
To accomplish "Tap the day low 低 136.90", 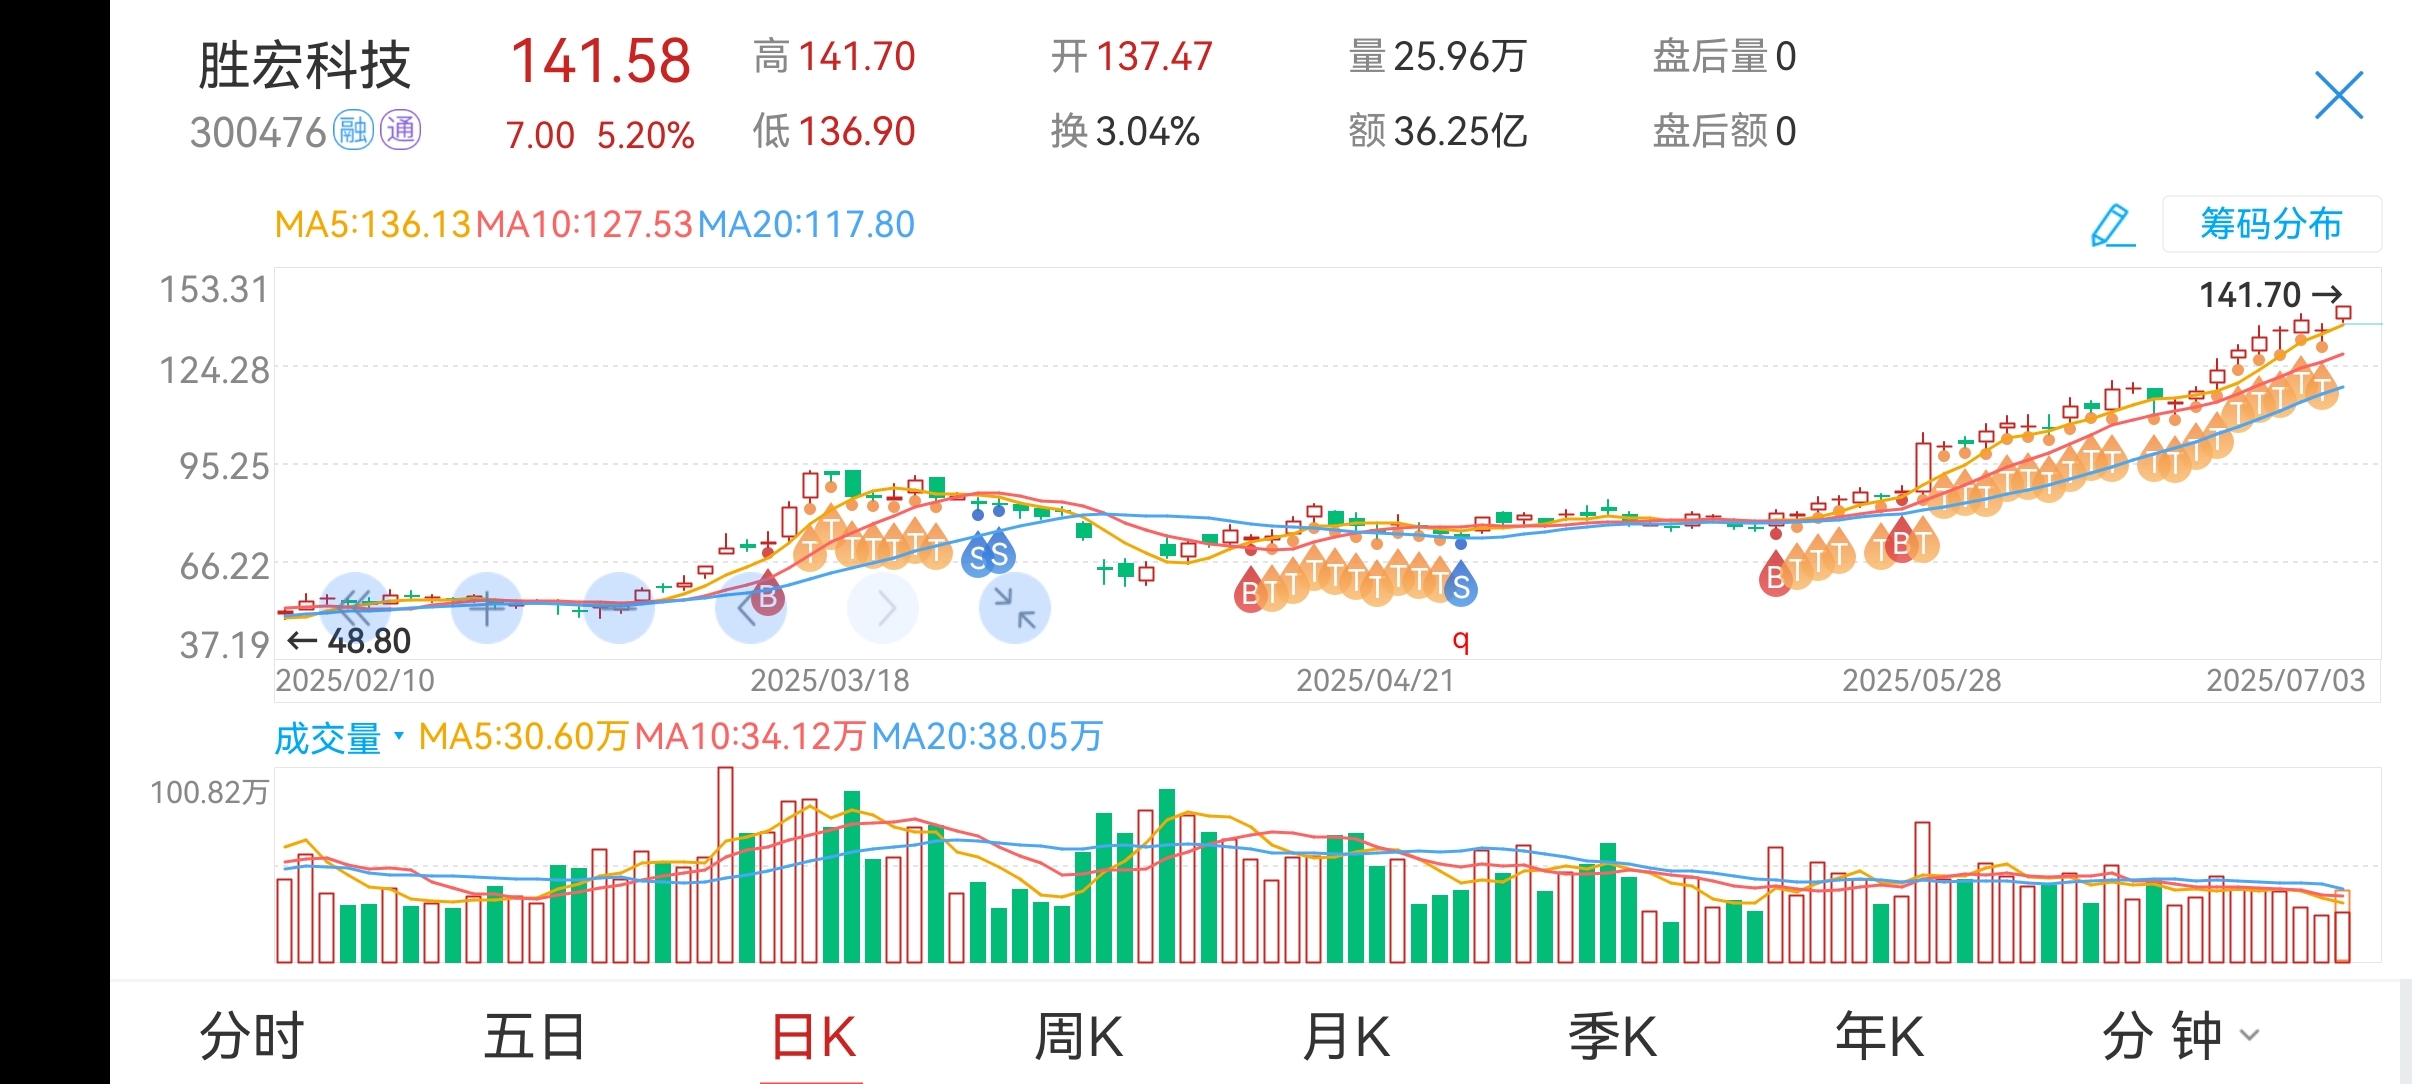I will point(834,131).
